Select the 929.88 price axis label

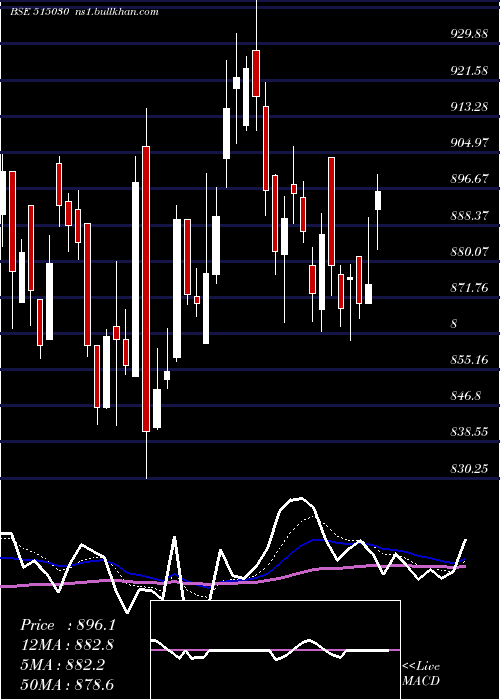tap(469, 34)
